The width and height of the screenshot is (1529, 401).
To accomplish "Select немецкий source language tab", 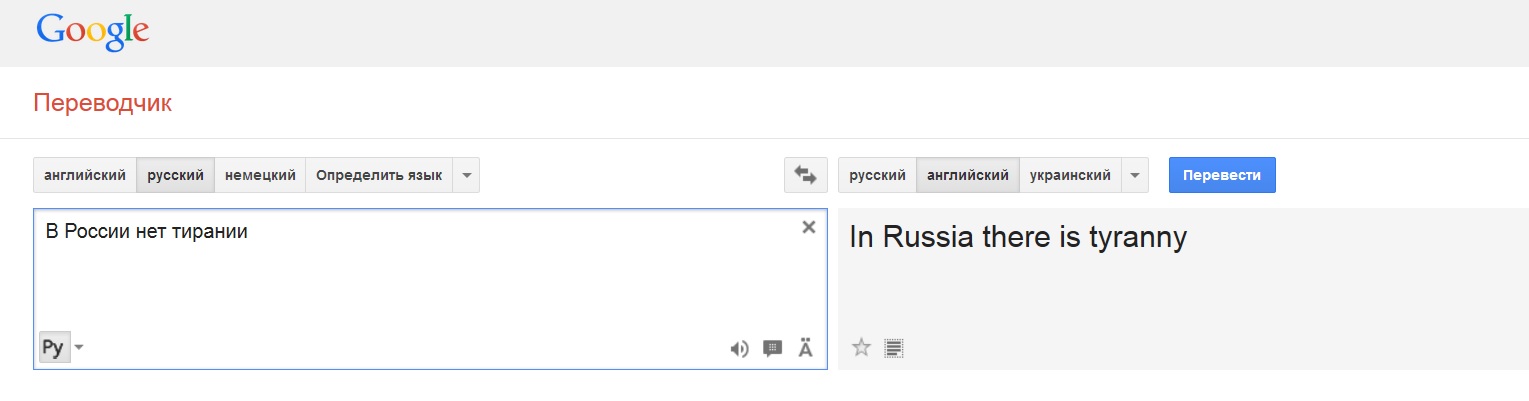I will pos(260,175).
